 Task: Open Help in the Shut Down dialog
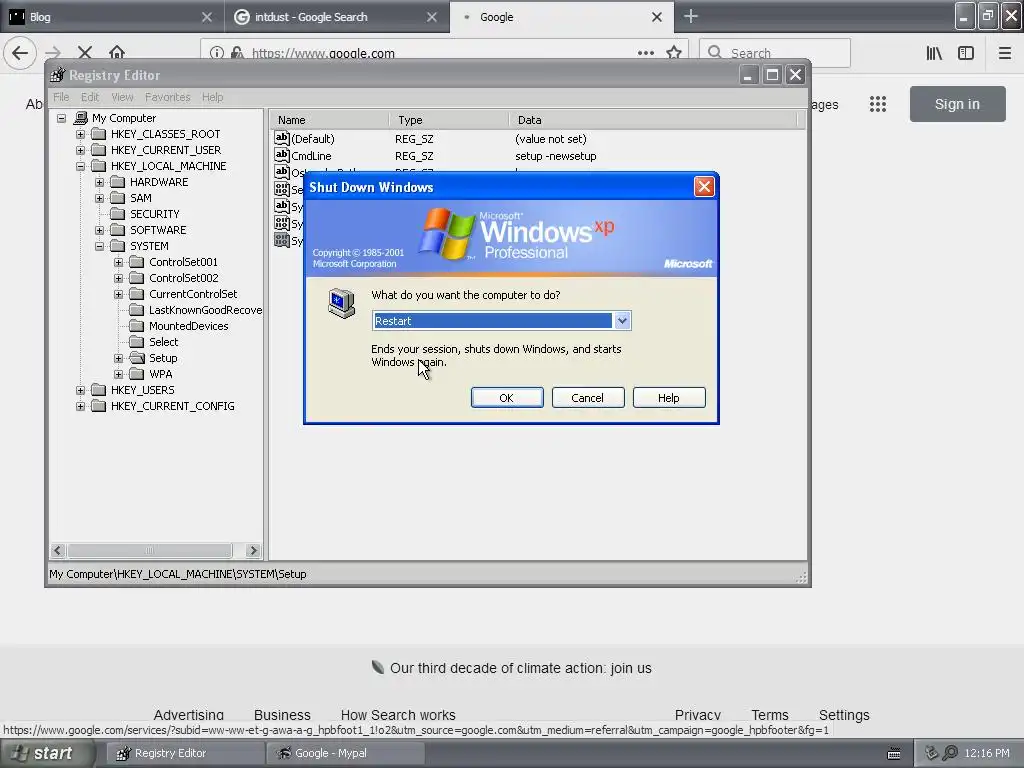tap(669, 398)
